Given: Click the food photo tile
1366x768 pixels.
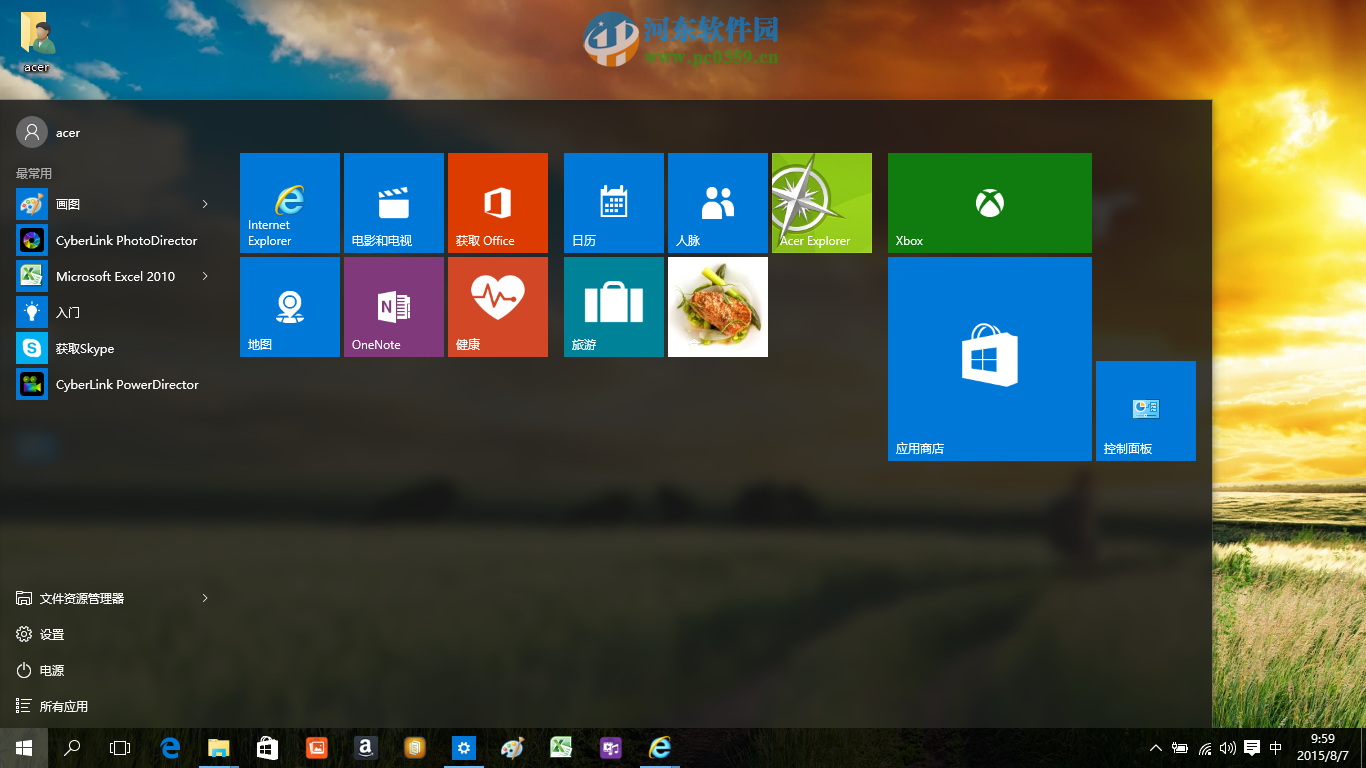Looking at the screenshot, I should click(x=717, y=306).
